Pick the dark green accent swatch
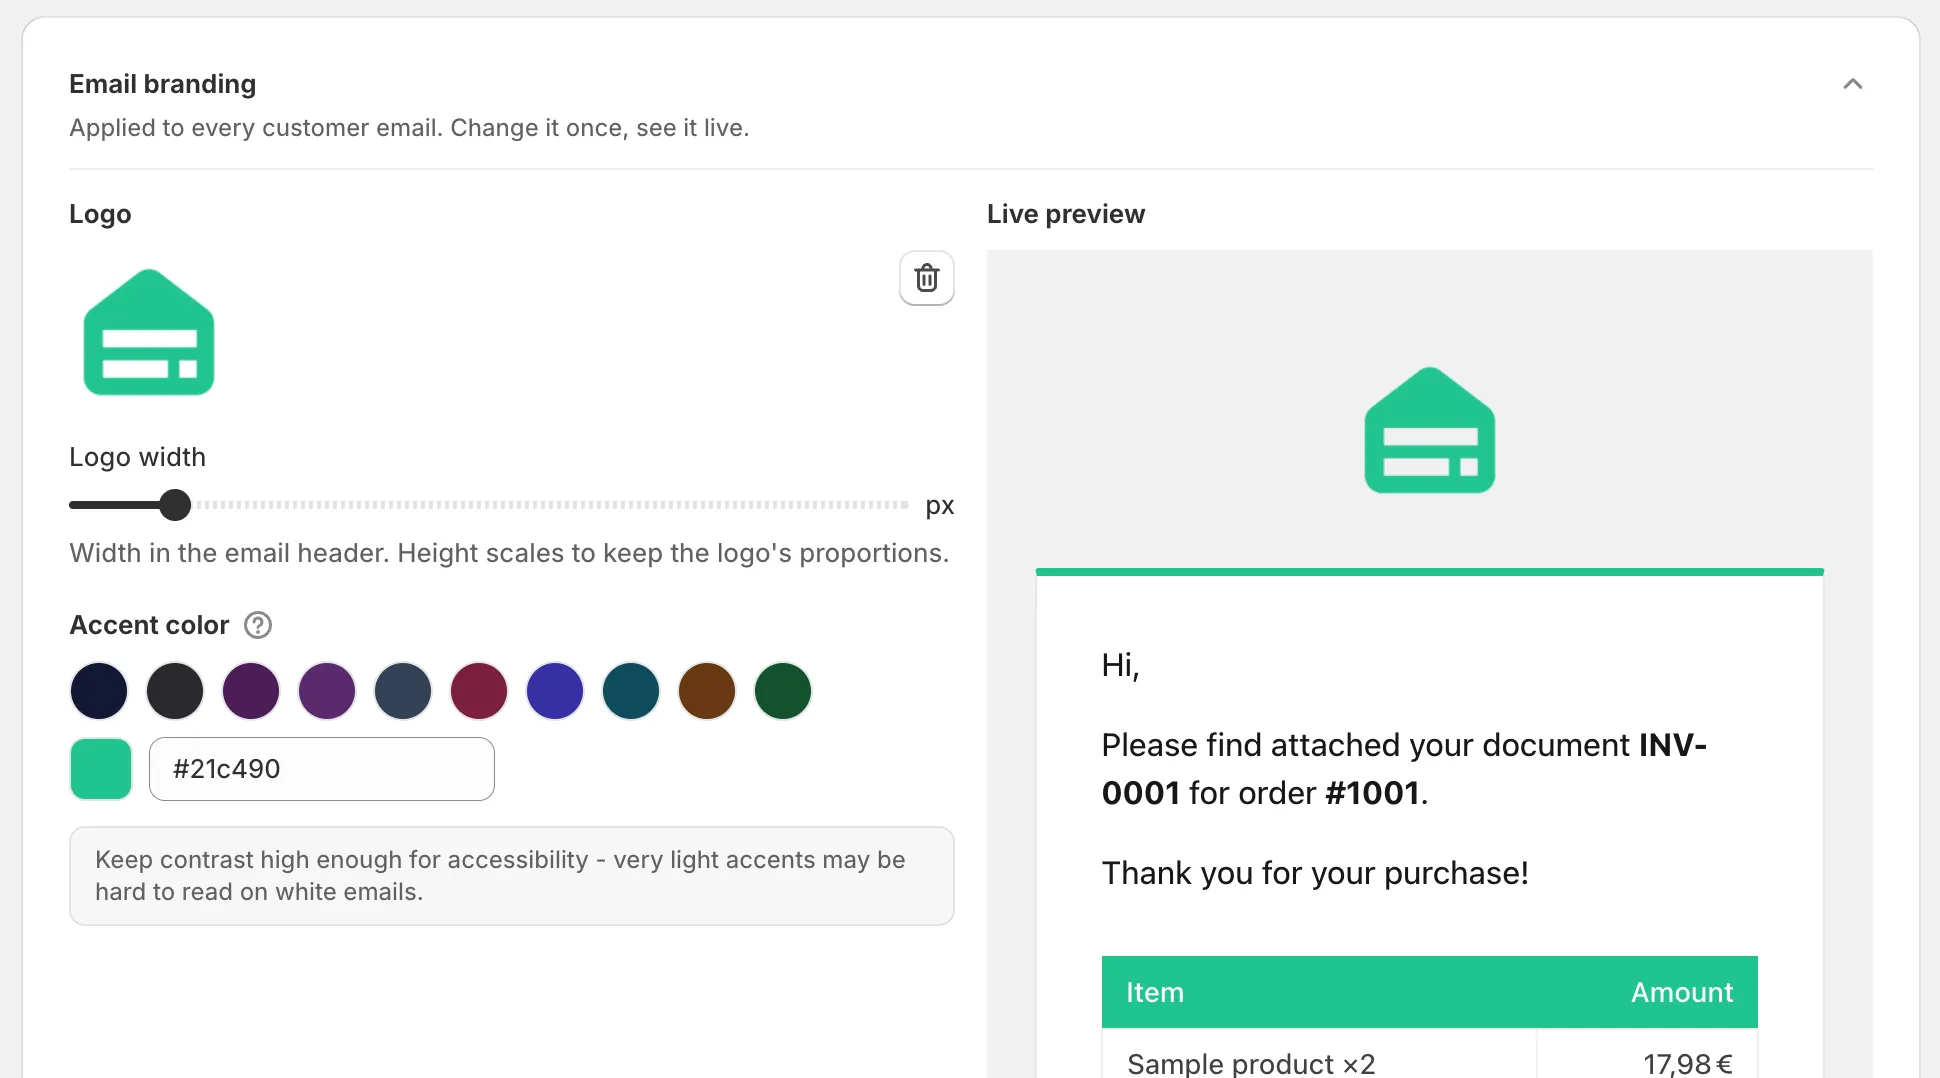1940x1078 pixels. (x=783, y=691)
